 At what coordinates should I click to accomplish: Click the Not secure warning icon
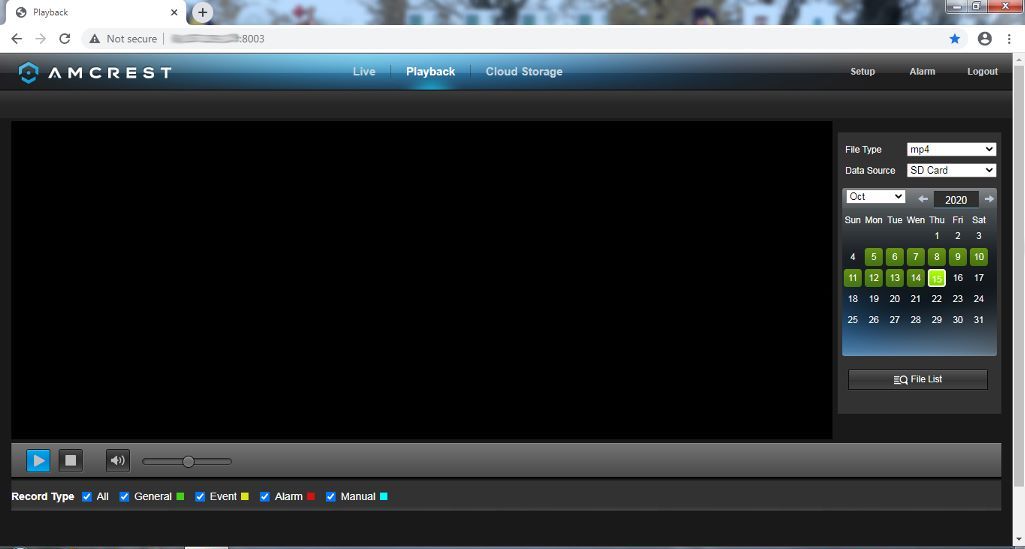(95, 39)
